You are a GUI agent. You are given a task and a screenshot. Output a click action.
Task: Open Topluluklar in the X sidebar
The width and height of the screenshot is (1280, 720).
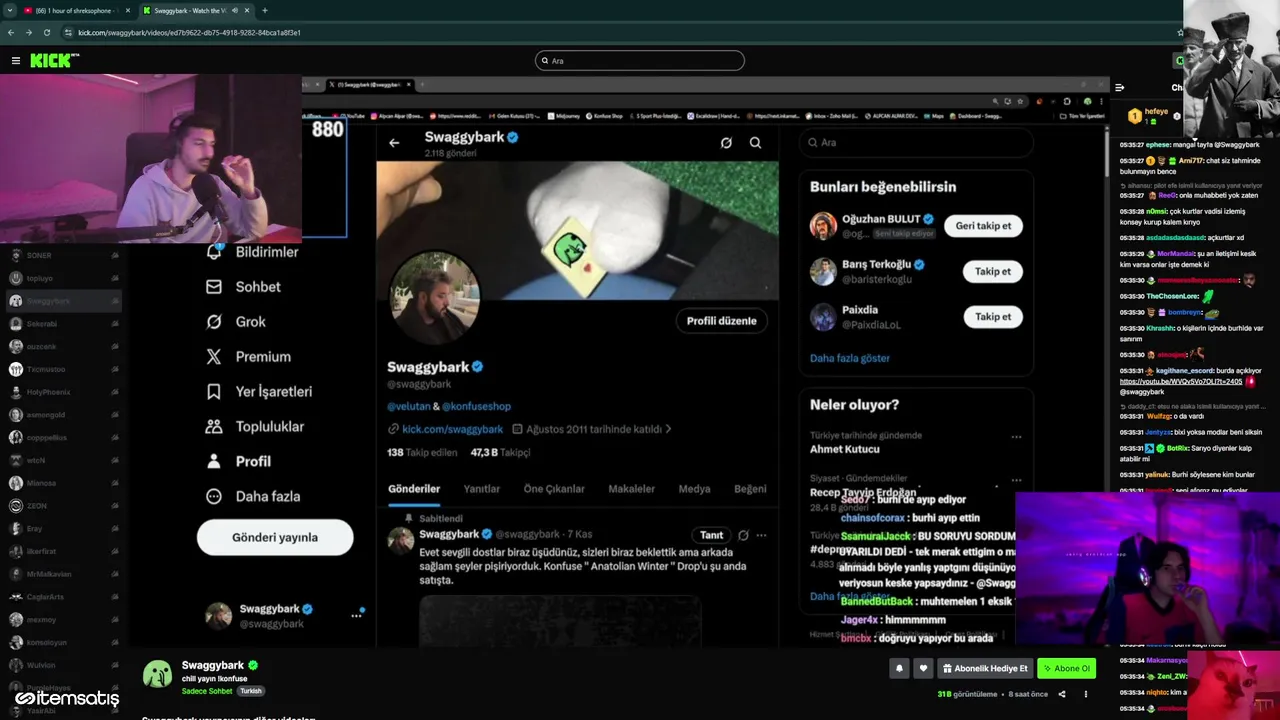point(254,427)
